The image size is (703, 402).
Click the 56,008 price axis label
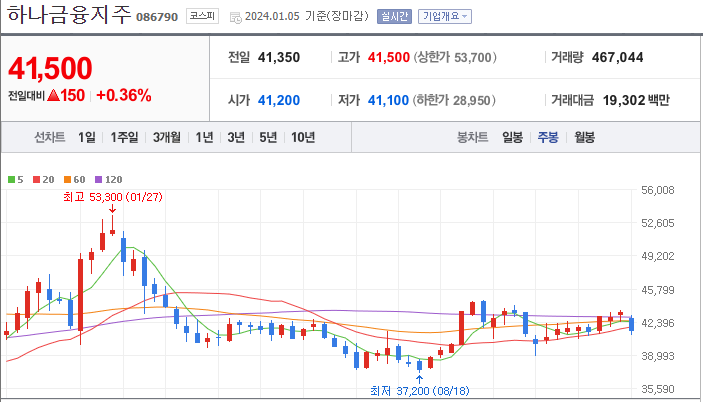658,190
